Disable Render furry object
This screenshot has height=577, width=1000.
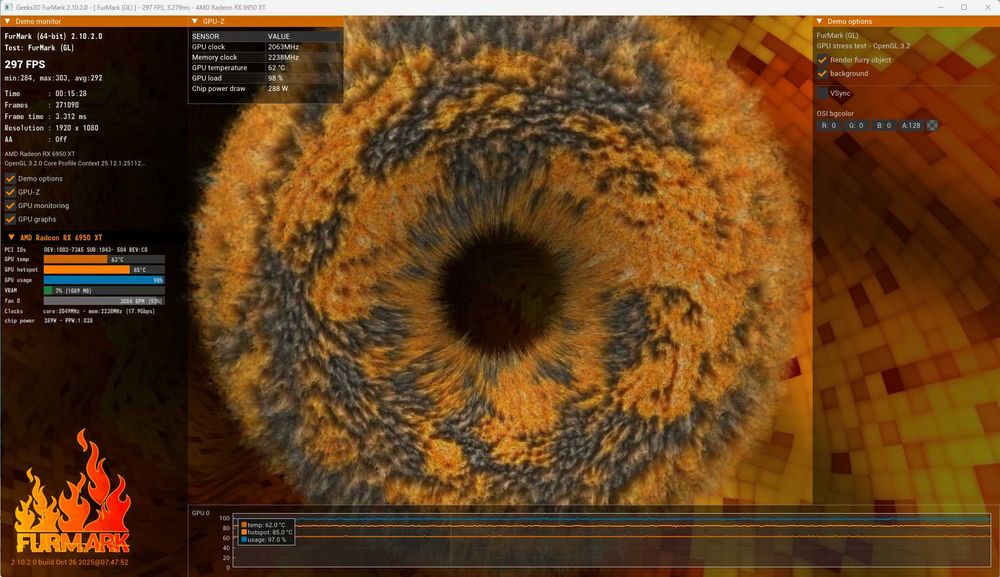[822, 60]
